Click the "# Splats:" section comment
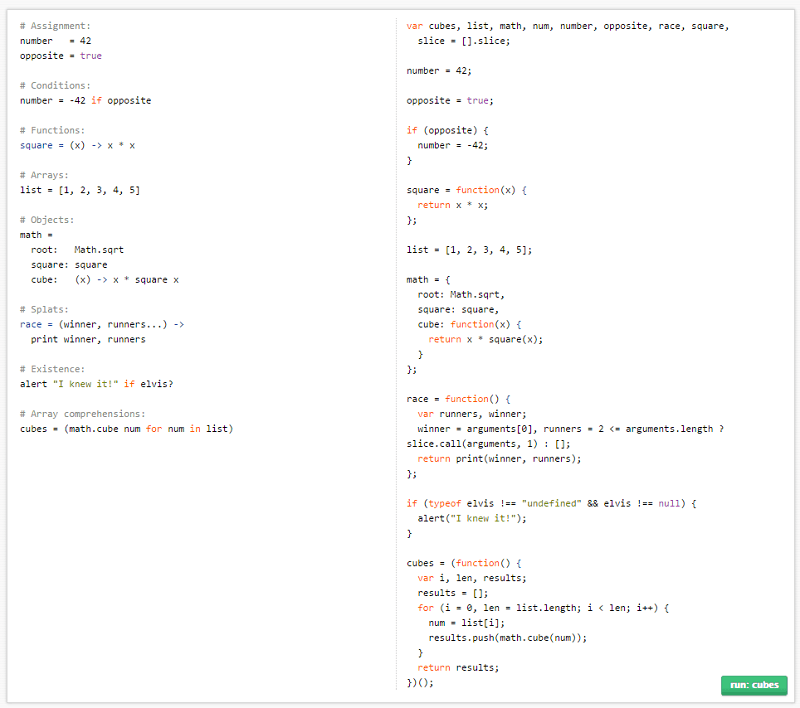The width and height of the screenshot is (800, 708). pos(44,309)
